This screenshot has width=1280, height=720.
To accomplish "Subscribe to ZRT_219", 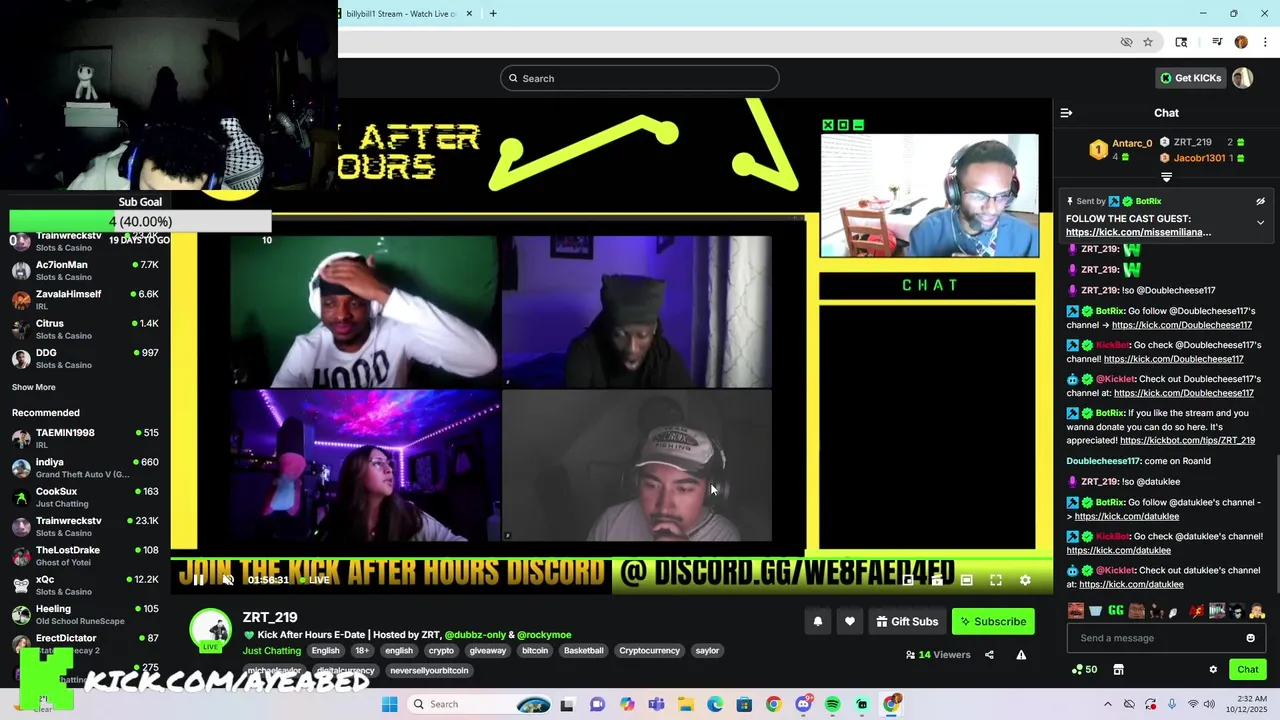I will click(x=993, y=622).
